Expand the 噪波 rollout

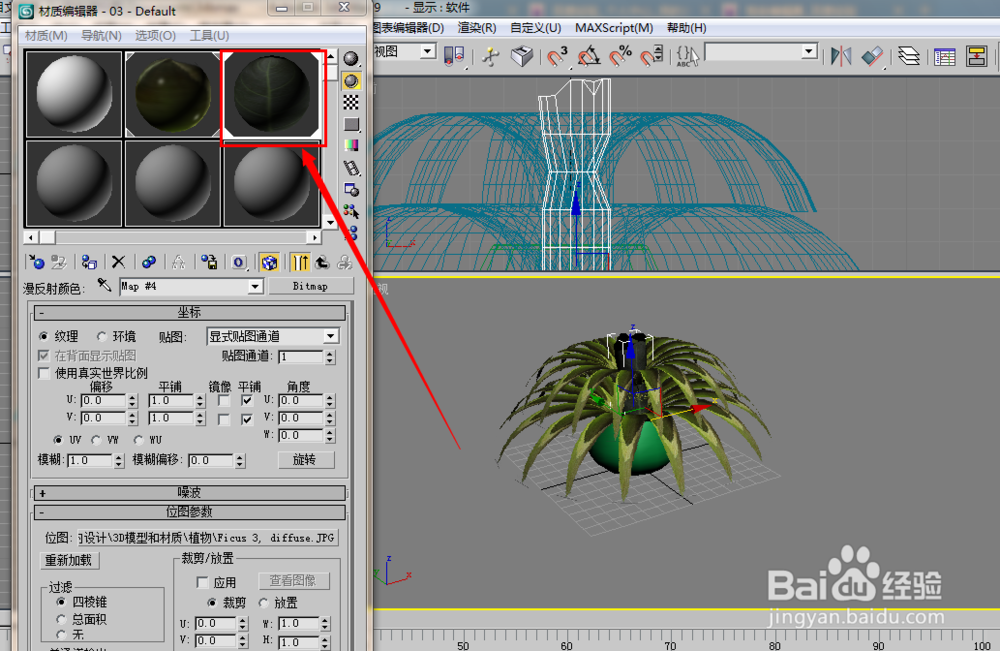[189, 493]
